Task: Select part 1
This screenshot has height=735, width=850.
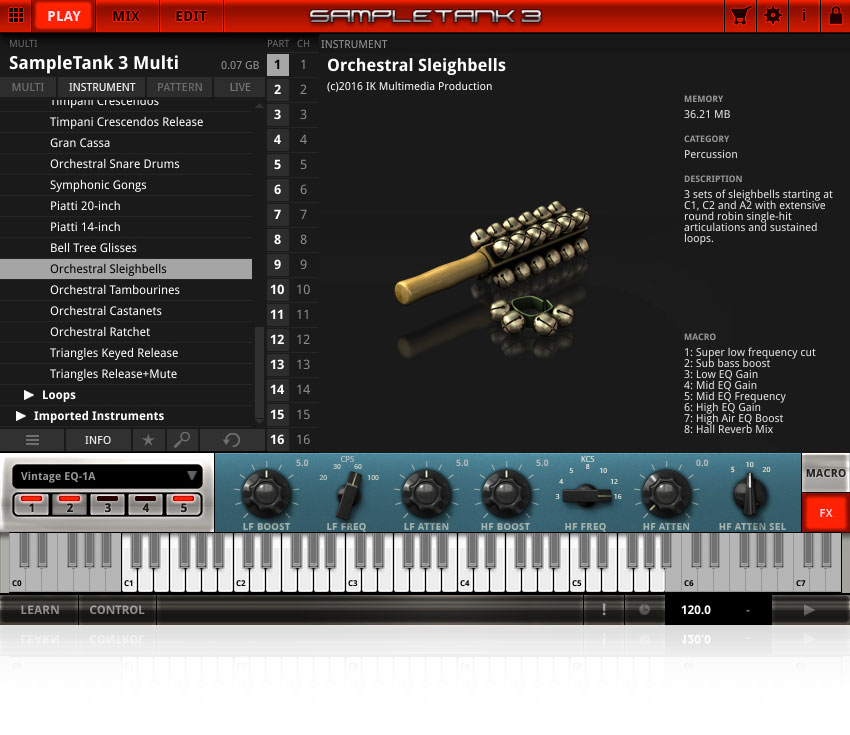Action: (x=277, y=65)
